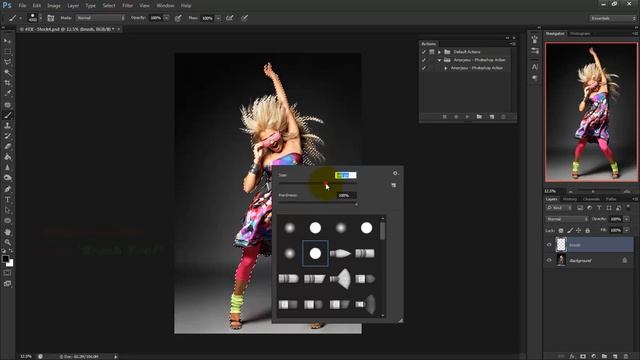Select the Move tool
640x360 pixels.
(7, 41)
